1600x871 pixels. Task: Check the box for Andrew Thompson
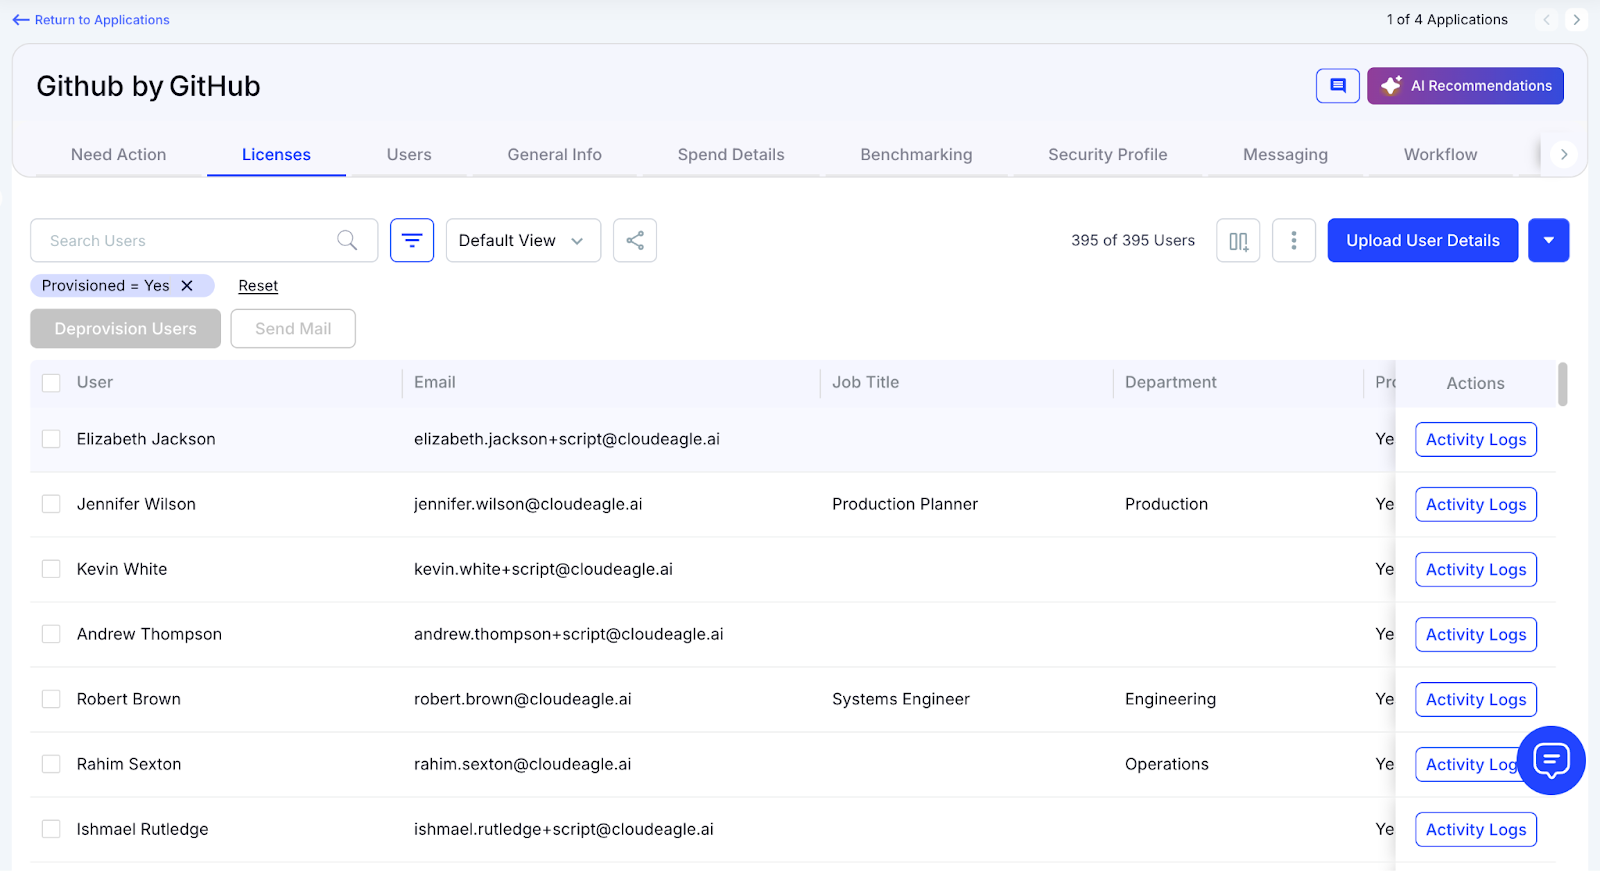click(x=51, y=634)
